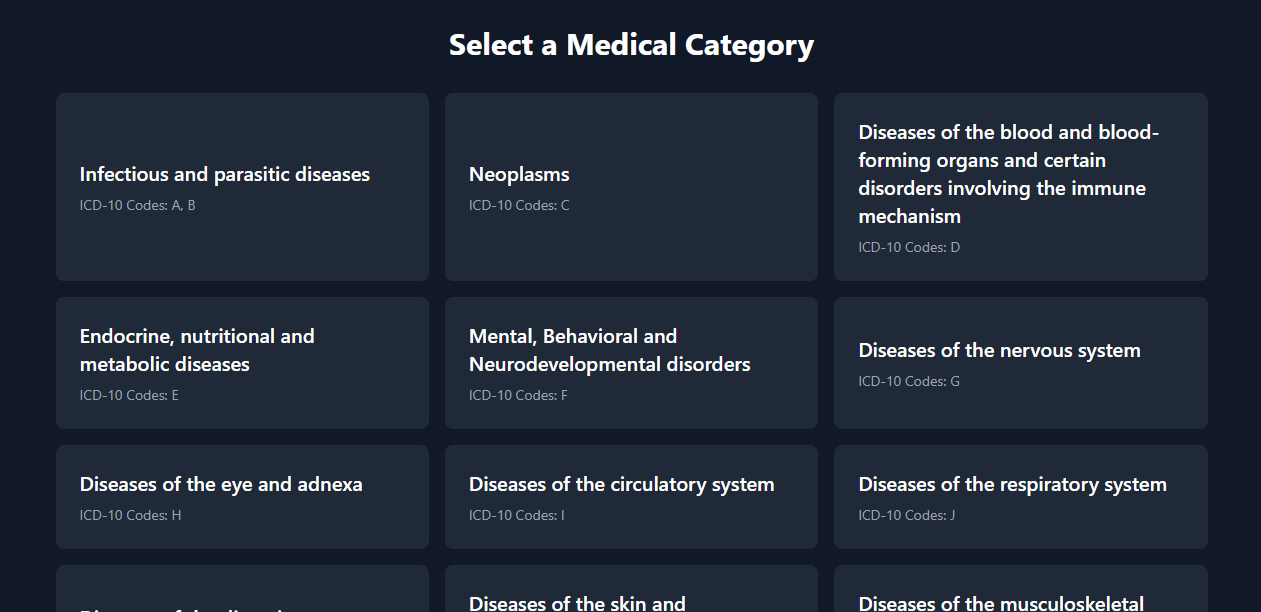1261x612 pixels.
Task: Open Mental, Behavioral and Neurodevelopmental disorders
Action: click(631, 363)
